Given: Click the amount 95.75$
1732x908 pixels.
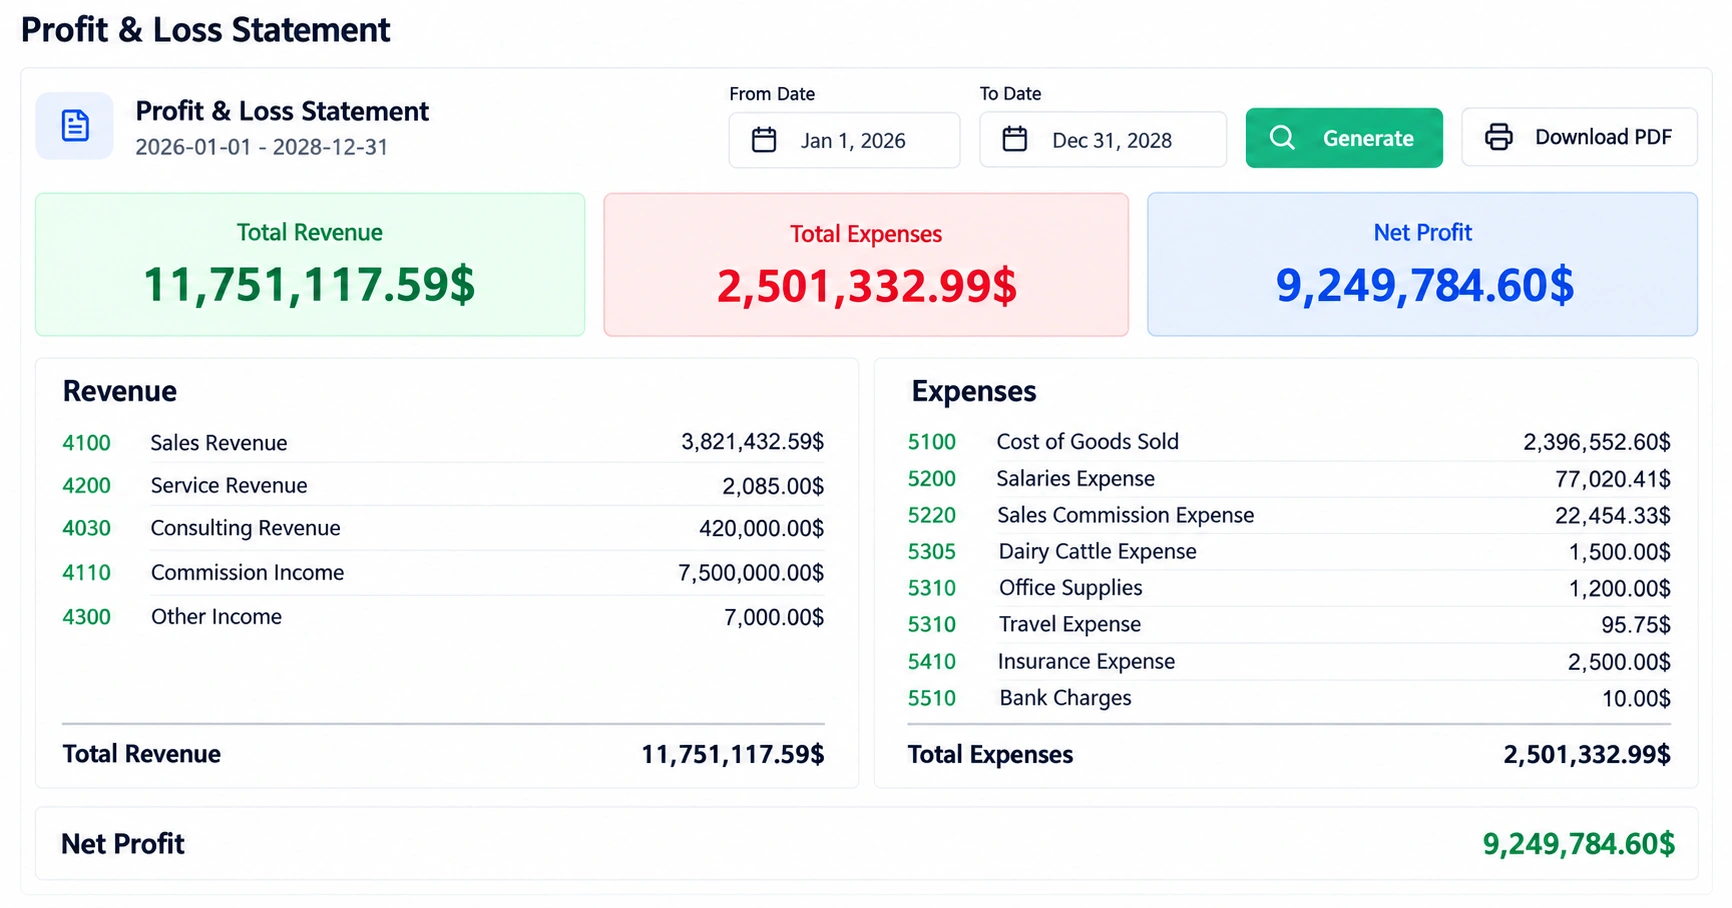Looking at the screenshot, I should coord(1636,625).
